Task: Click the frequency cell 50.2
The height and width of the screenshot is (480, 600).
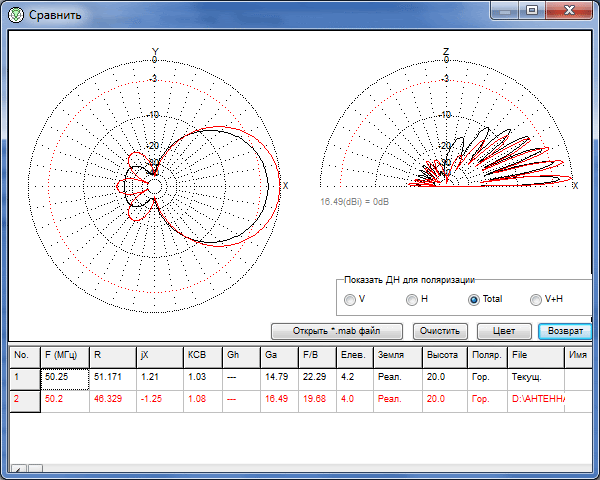Action: [x=65, y=401]
